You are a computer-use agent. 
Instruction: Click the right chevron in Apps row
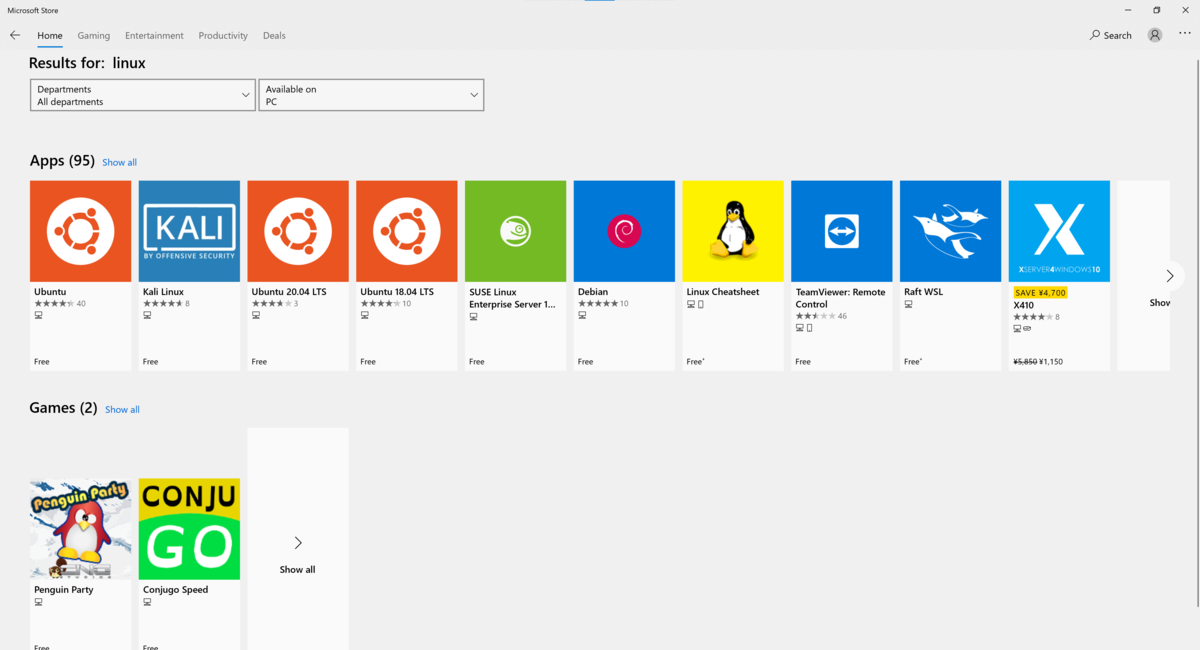click(x=1170, y=276)
